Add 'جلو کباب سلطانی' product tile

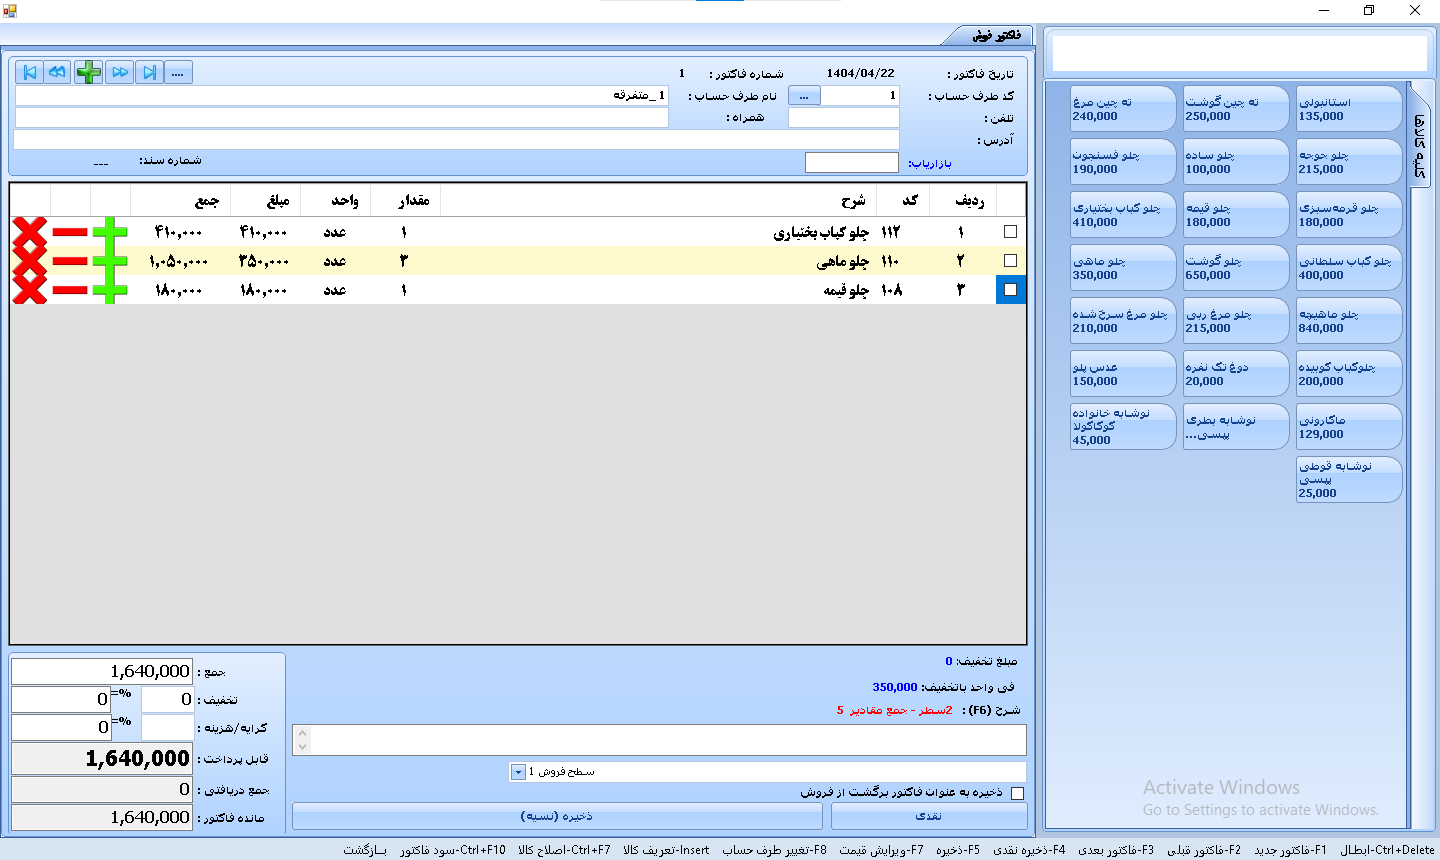[x=1348, y=268]
